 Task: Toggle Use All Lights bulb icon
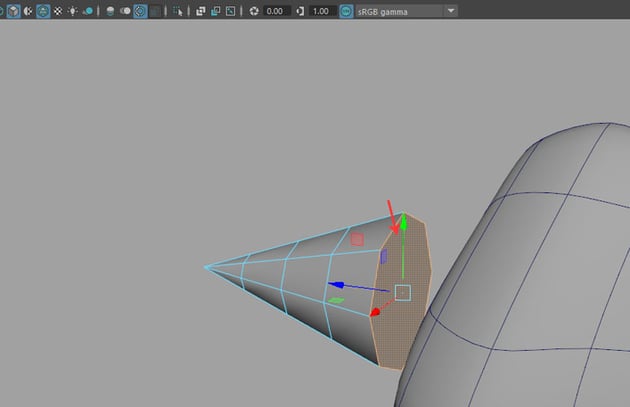point(72,11)
